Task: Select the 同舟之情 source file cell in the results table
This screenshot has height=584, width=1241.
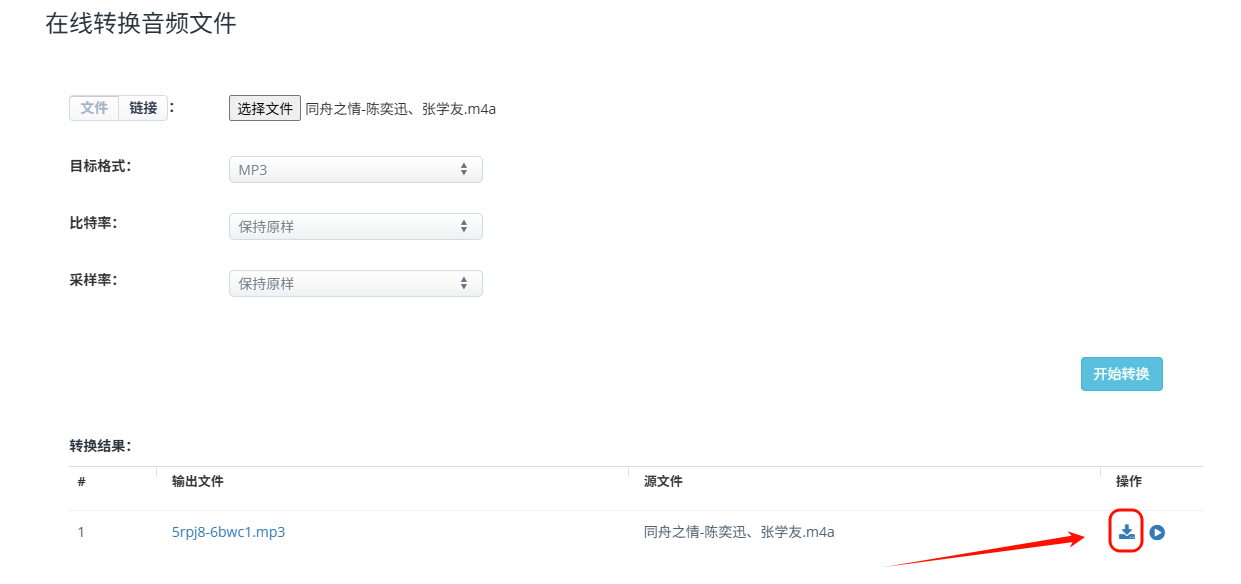Action: [x=739, y=532]
